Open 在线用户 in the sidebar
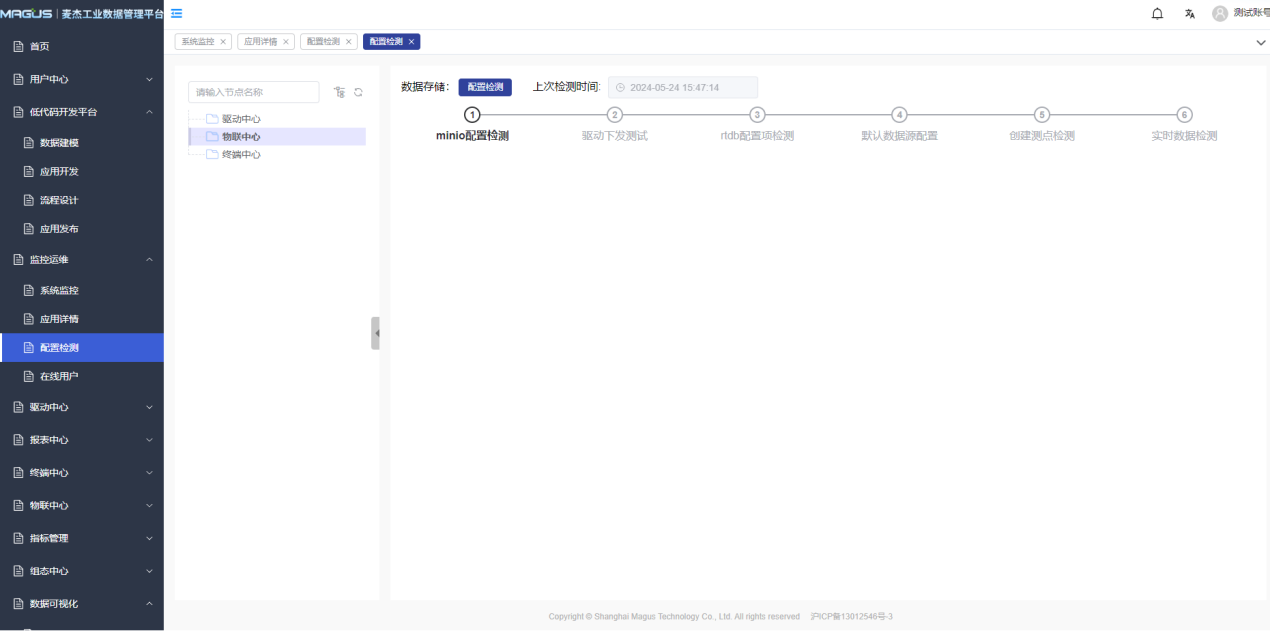 (58, 376)
